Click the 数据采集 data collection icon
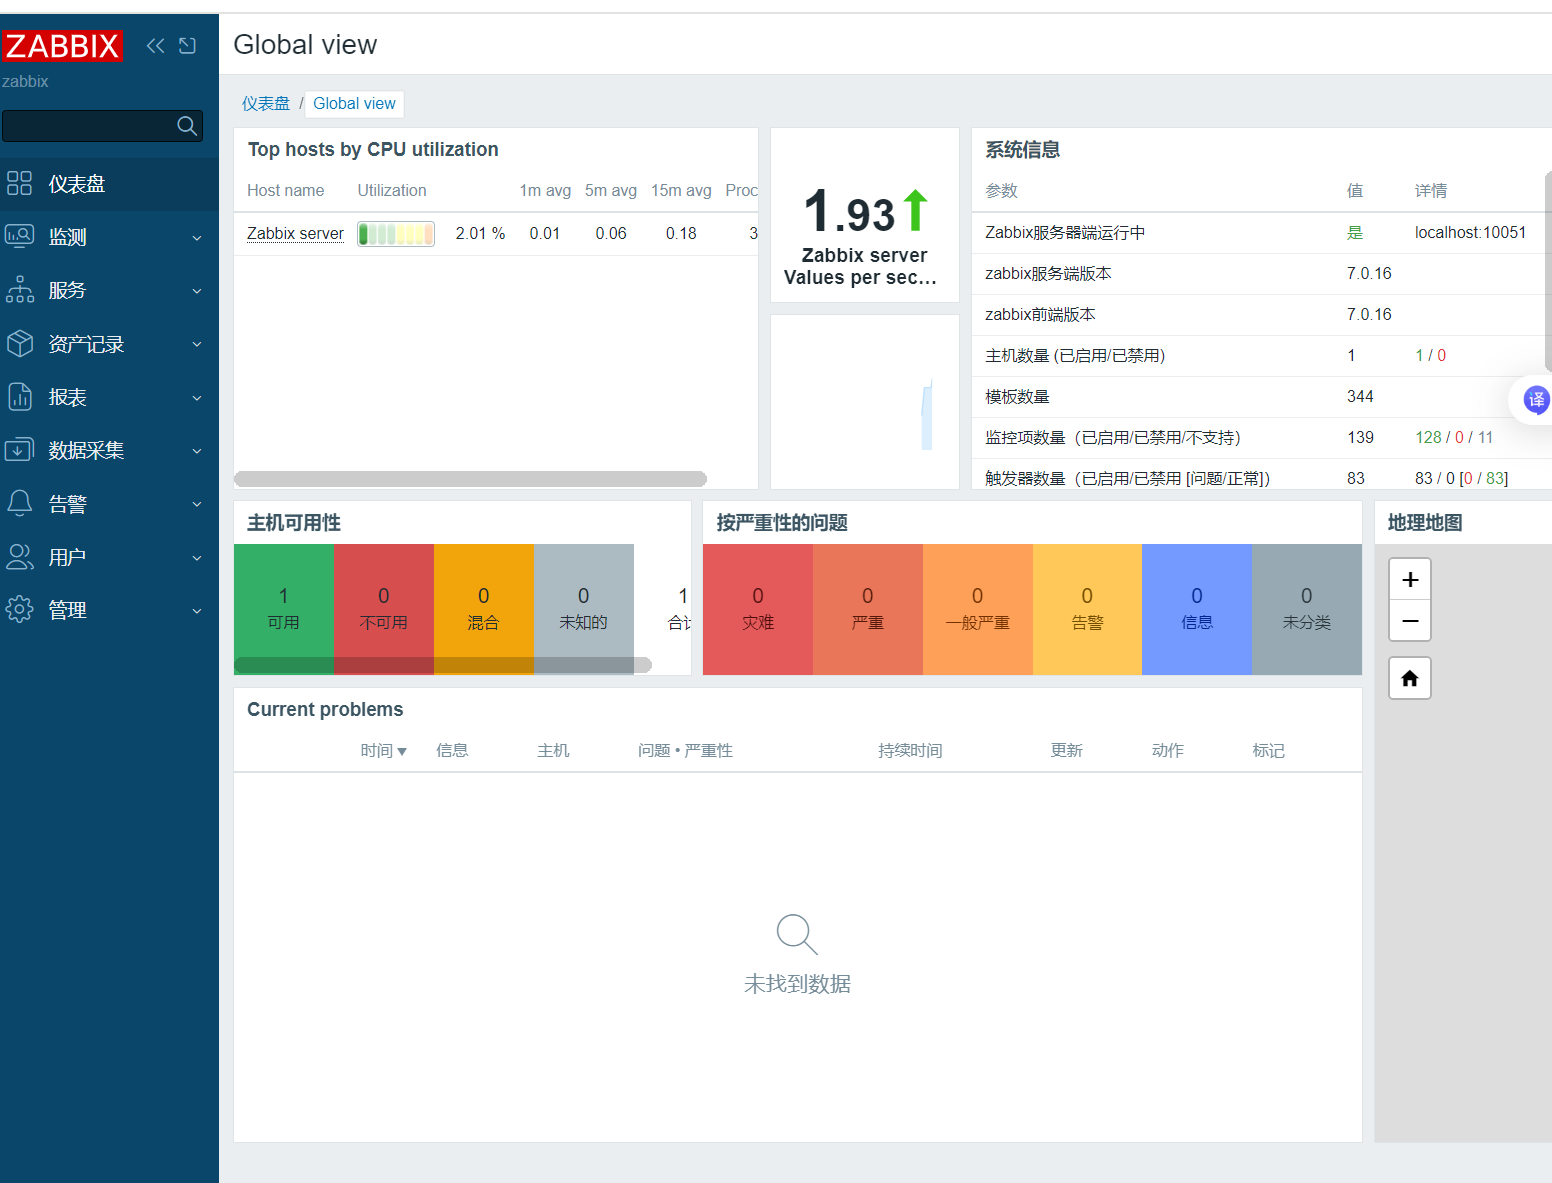 click(x=20, y=450)
